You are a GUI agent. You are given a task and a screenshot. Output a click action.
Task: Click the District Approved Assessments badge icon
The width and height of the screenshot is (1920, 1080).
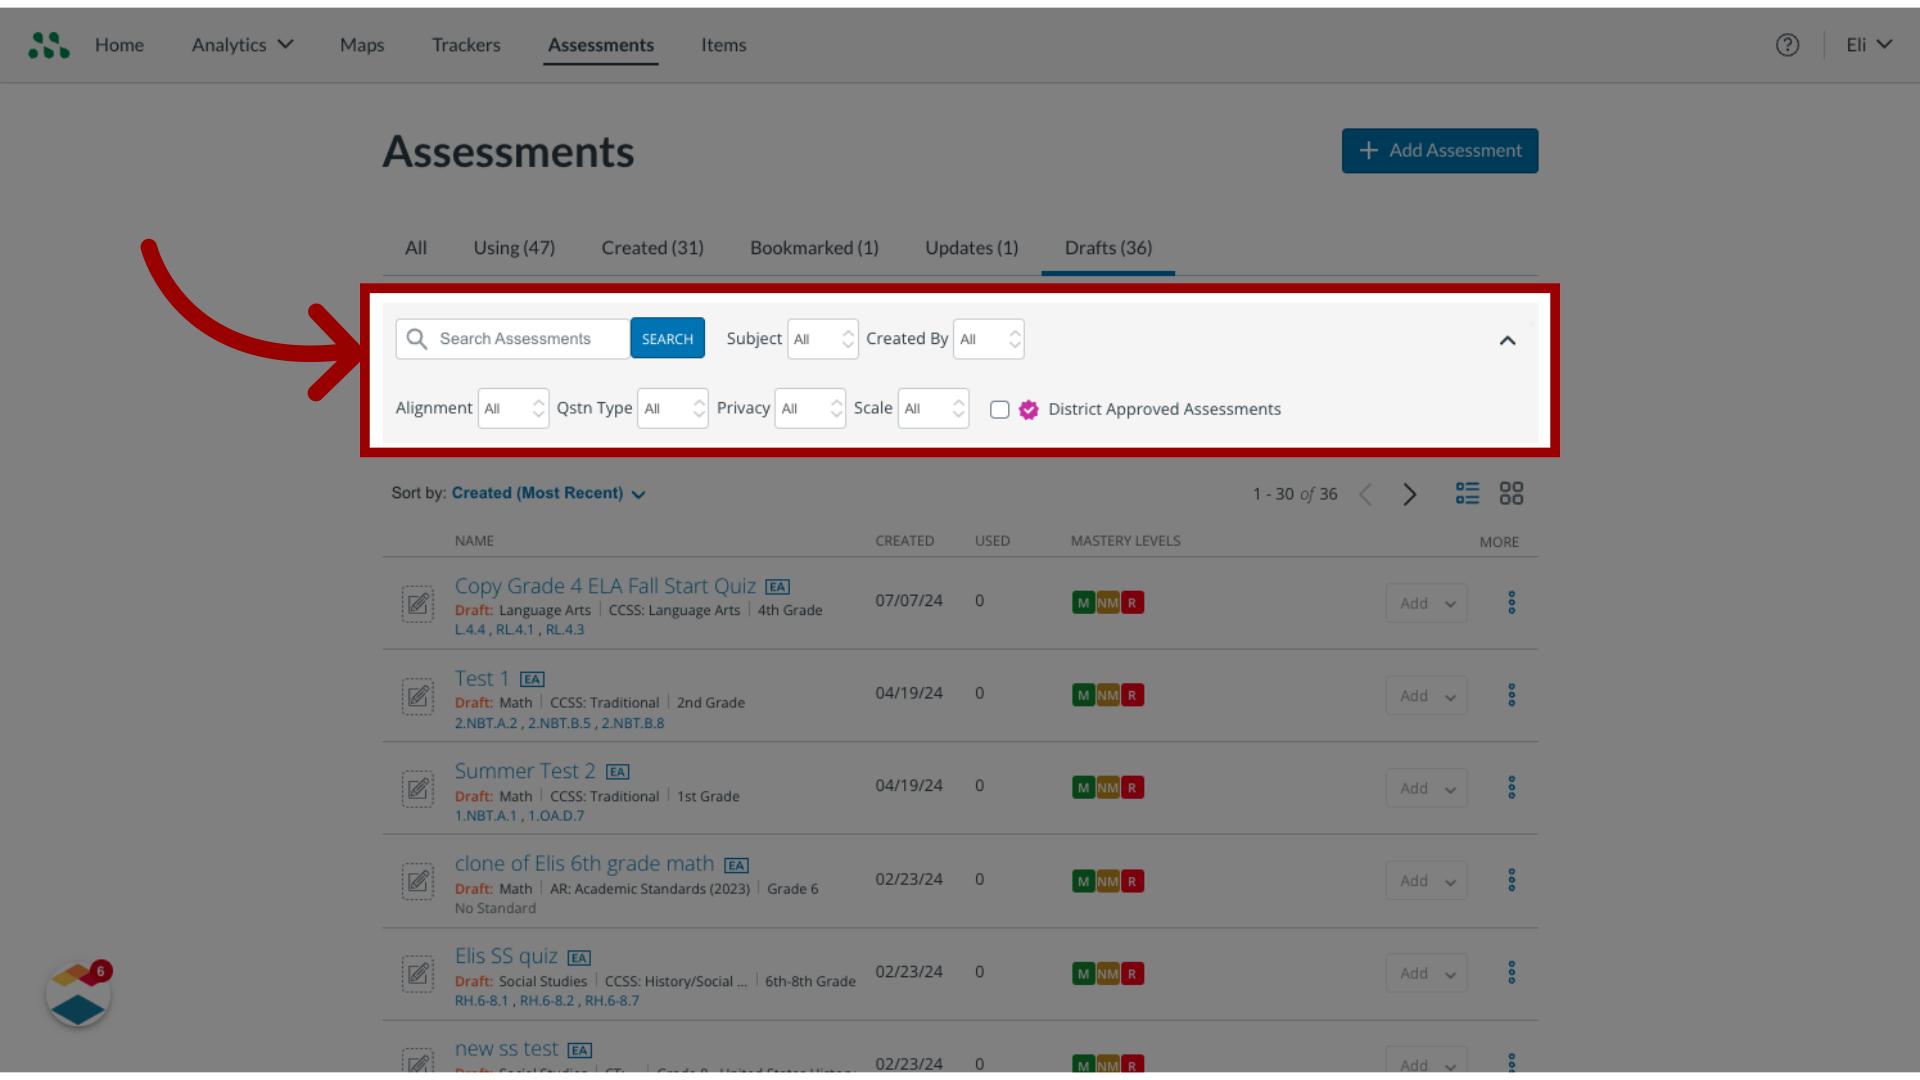(x=1029, y=409)
